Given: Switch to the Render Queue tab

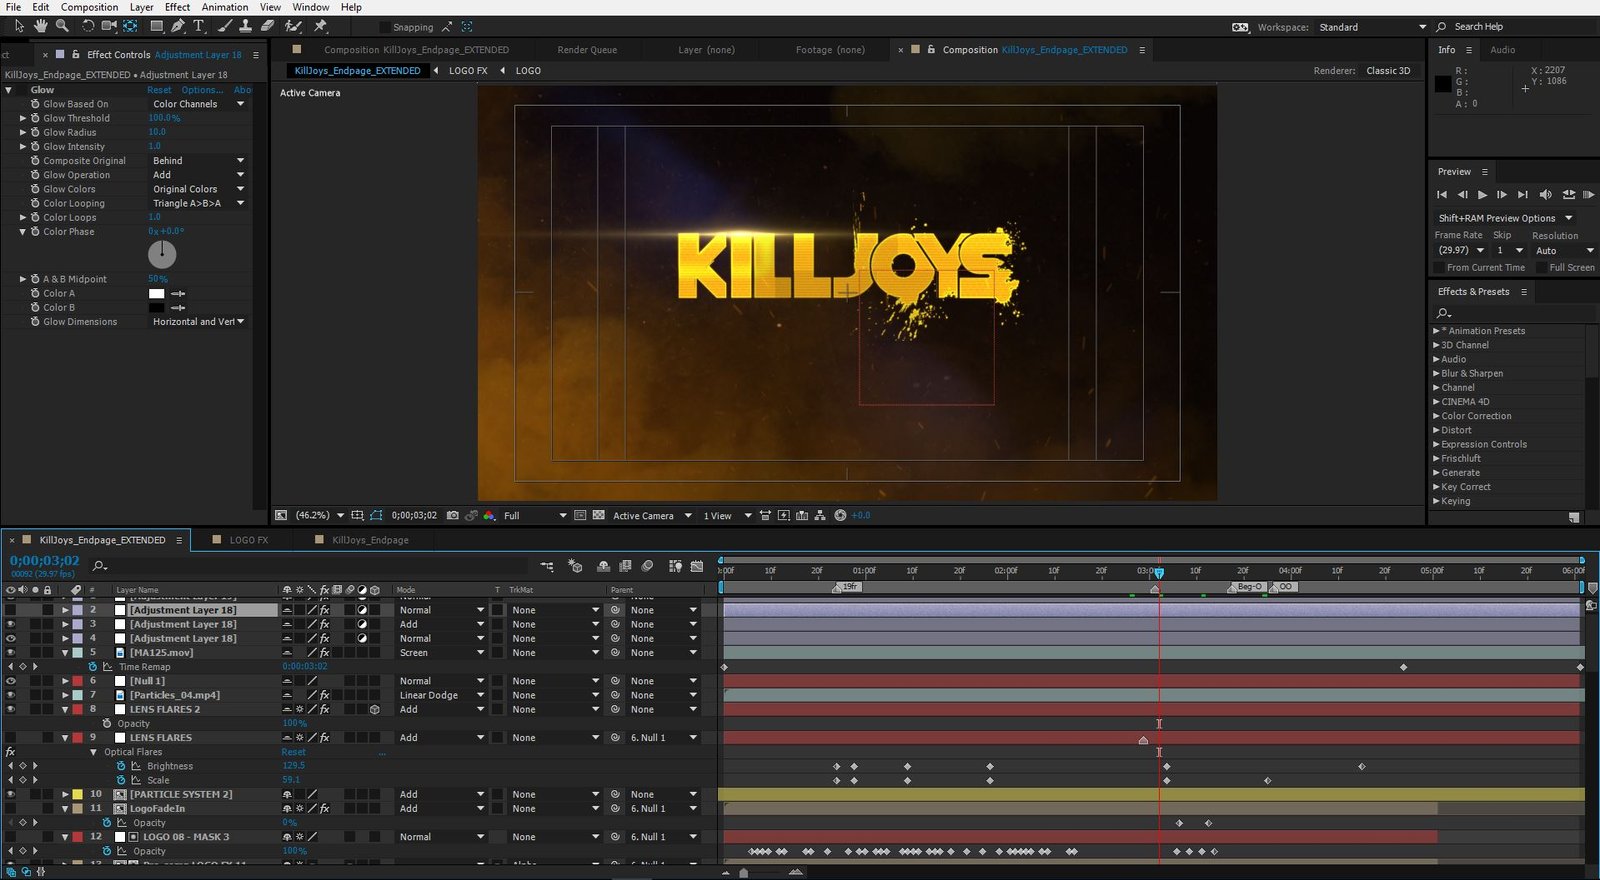Looking at the screenshot, I should click(x=587, y=50).
